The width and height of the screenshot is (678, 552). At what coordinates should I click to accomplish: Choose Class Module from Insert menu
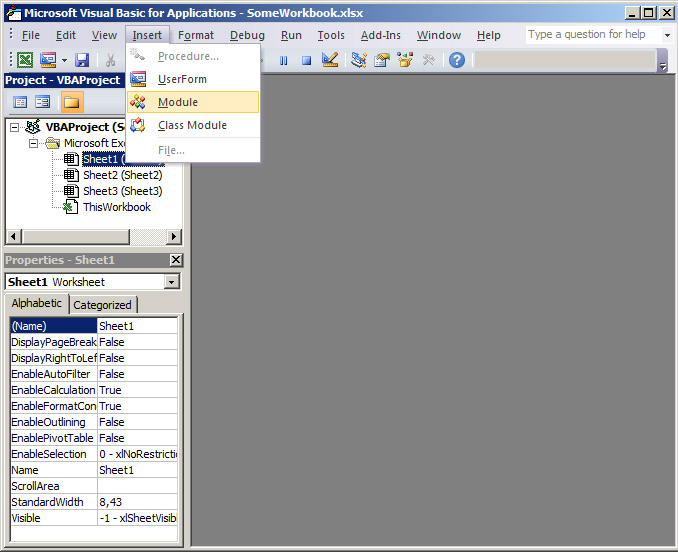point(193,125)
